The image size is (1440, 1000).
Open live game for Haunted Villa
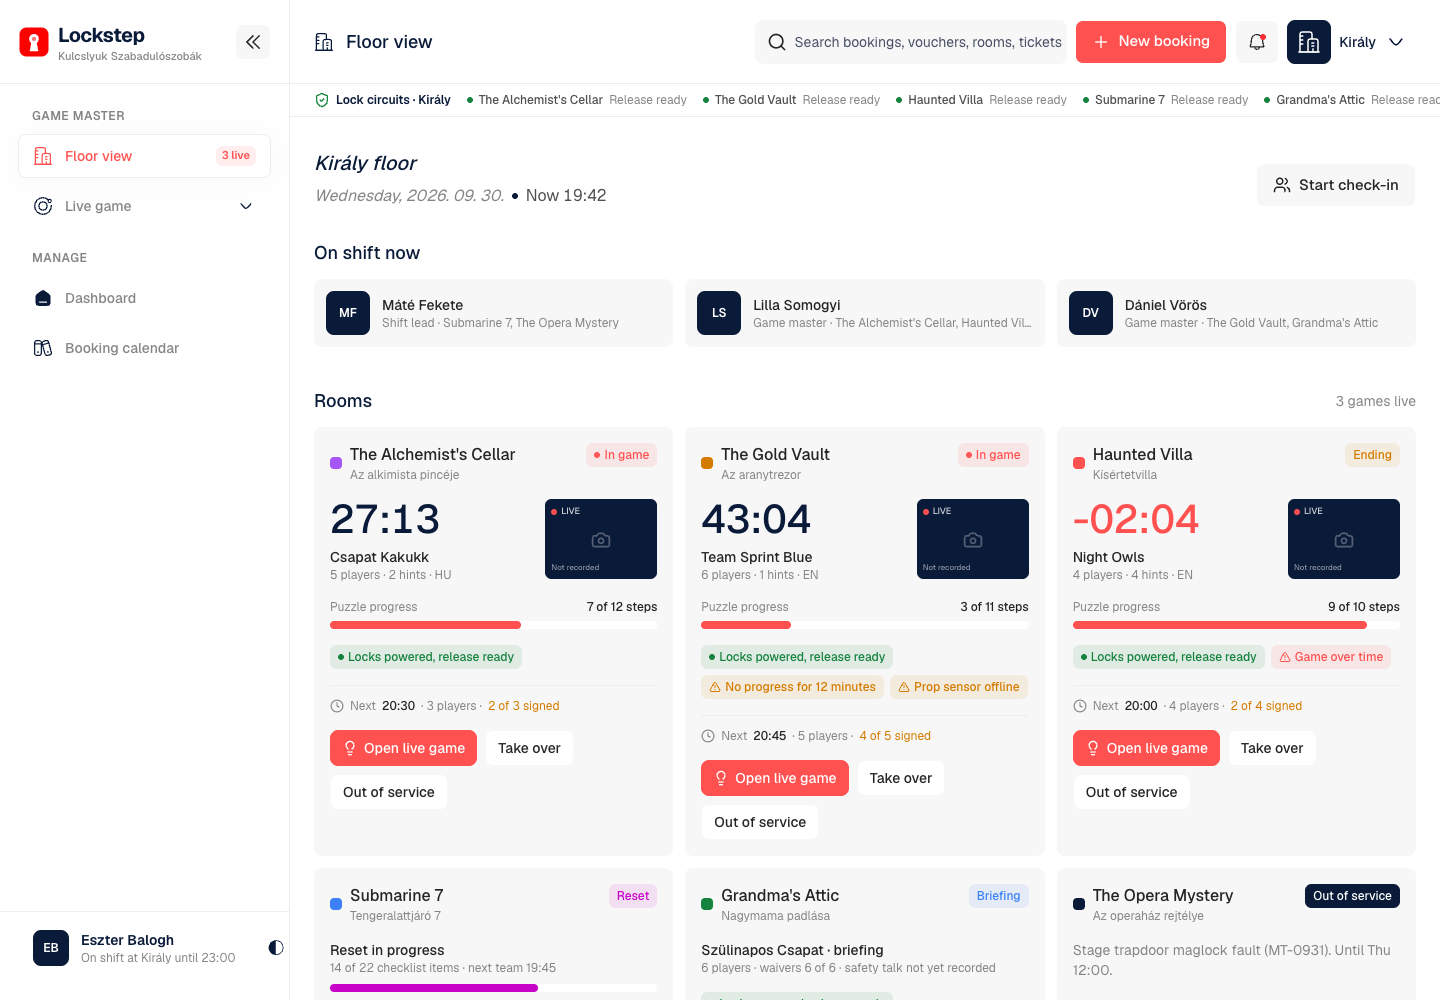point(1146,748)
